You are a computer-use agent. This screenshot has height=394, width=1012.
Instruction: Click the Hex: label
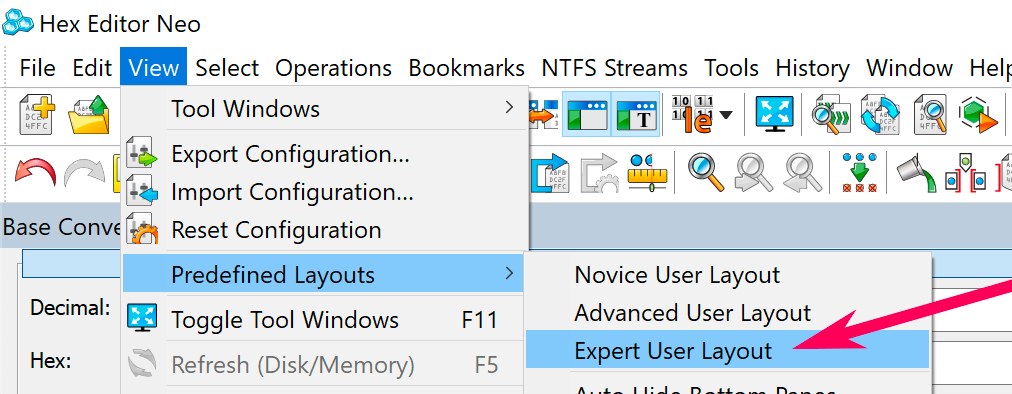(50, 360)
